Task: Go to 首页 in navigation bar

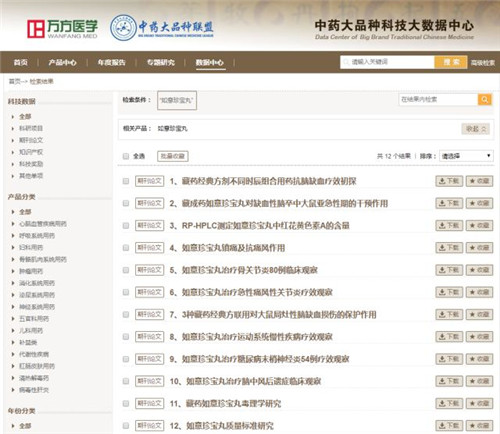Action: point(21,62)
